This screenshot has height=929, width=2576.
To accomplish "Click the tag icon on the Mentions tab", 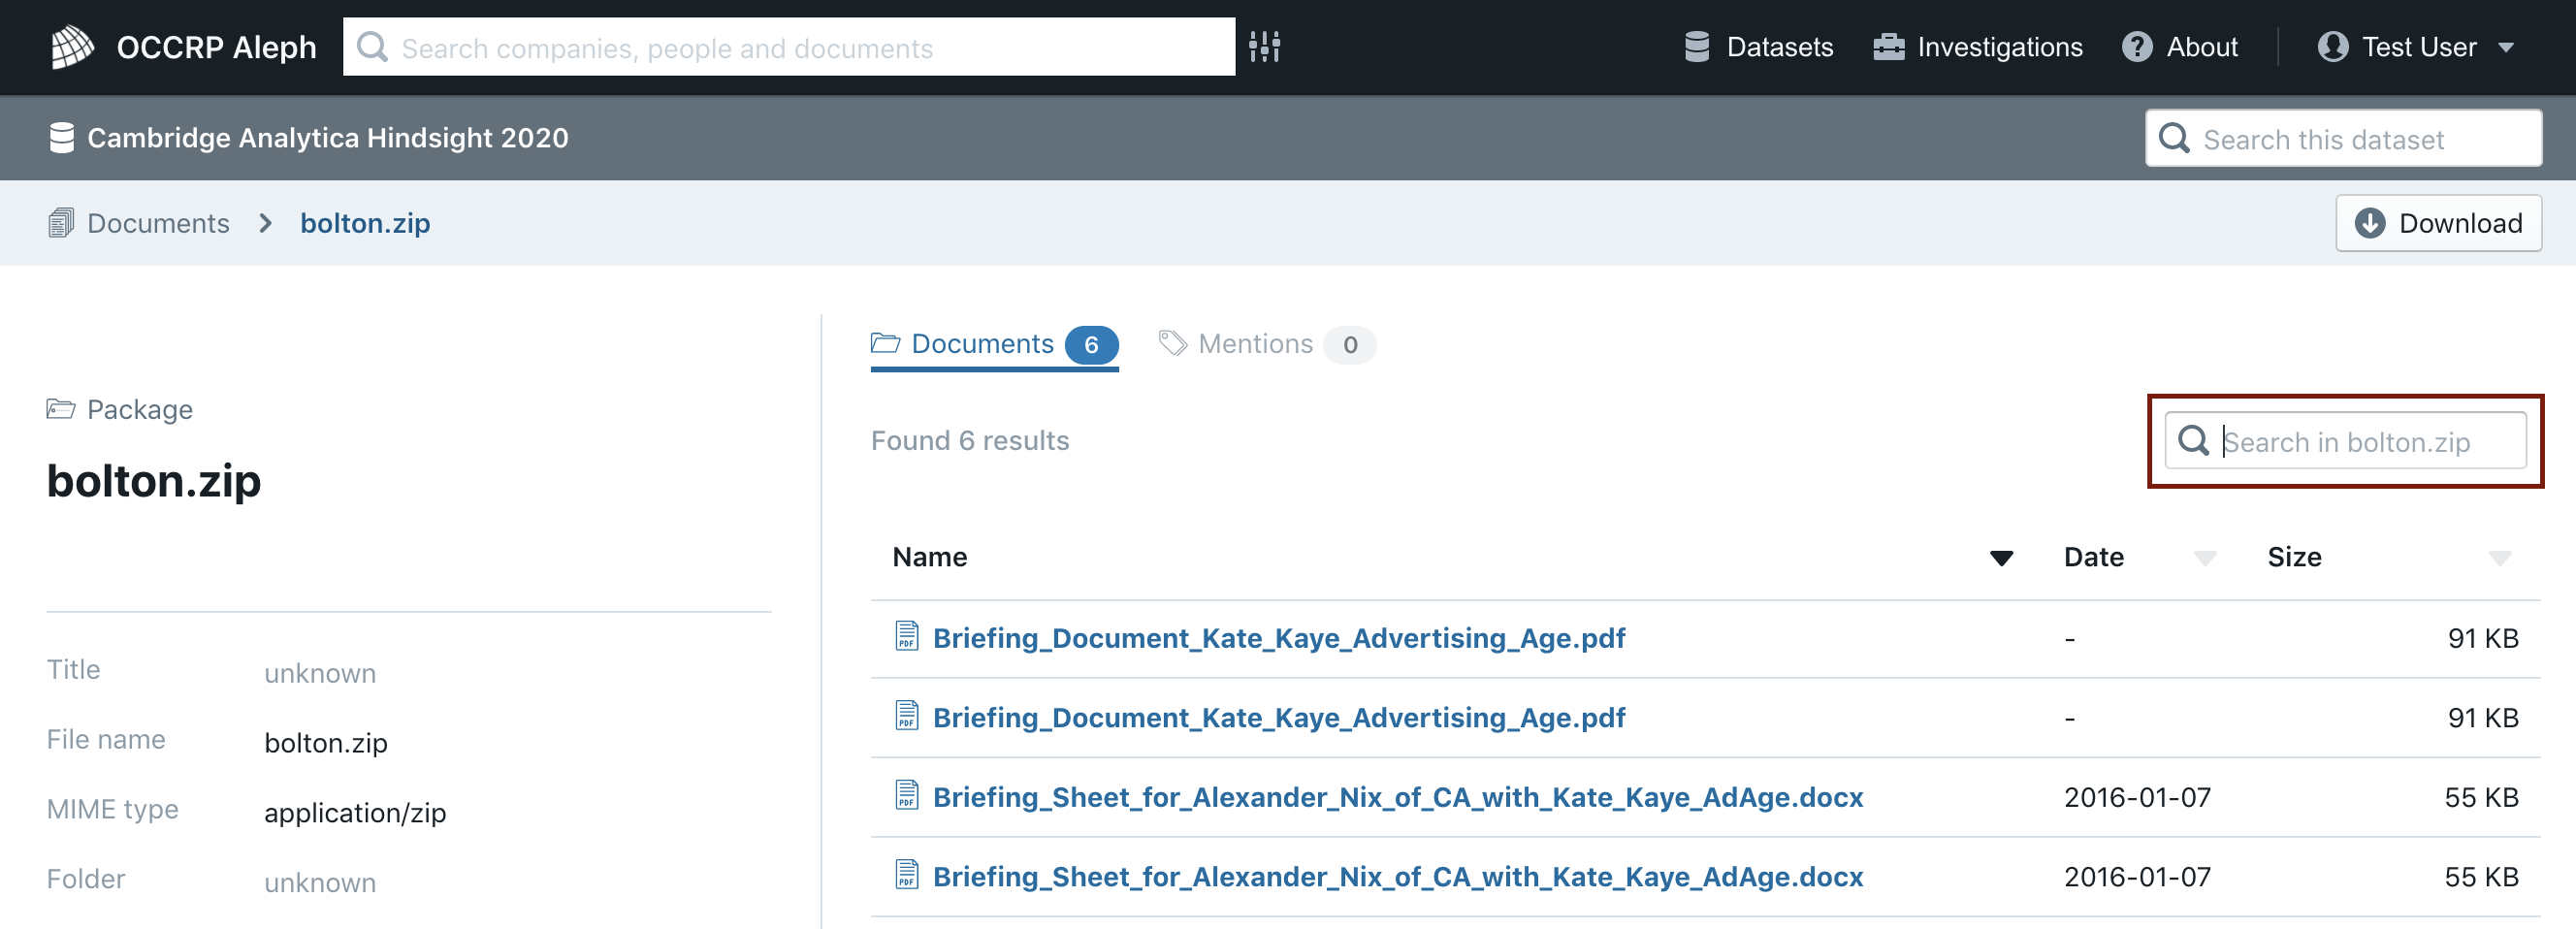I will (x=1172, y=344).
